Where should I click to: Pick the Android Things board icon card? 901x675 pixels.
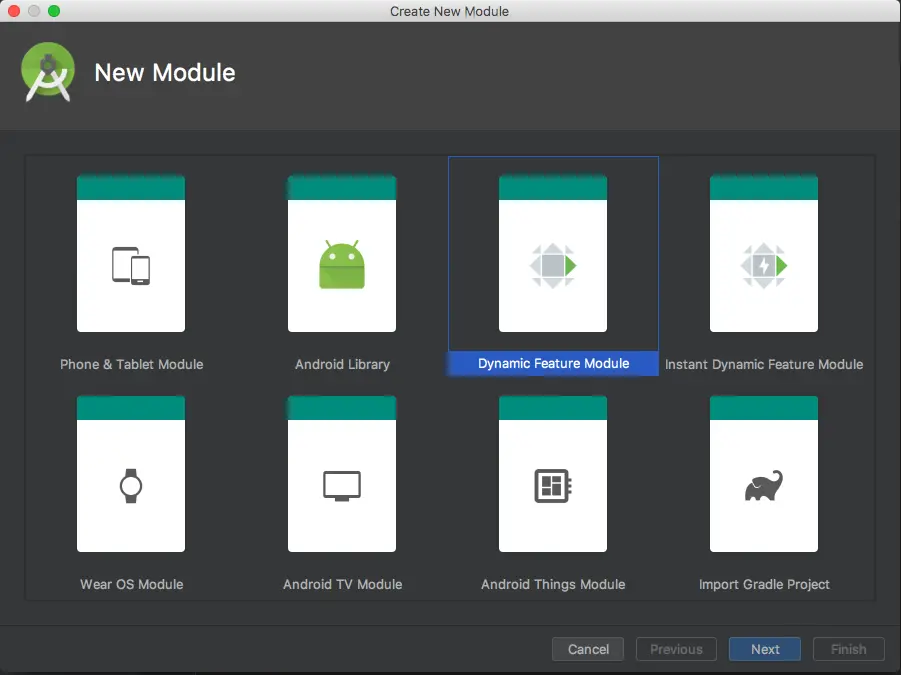553,474
